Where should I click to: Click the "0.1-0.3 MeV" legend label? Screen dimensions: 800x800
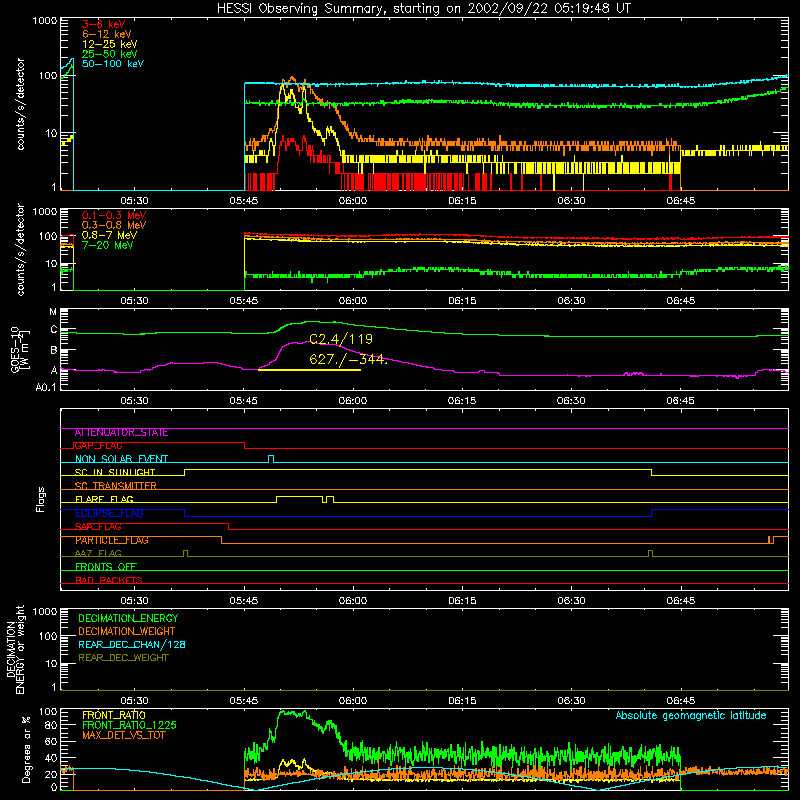point(114,215)
